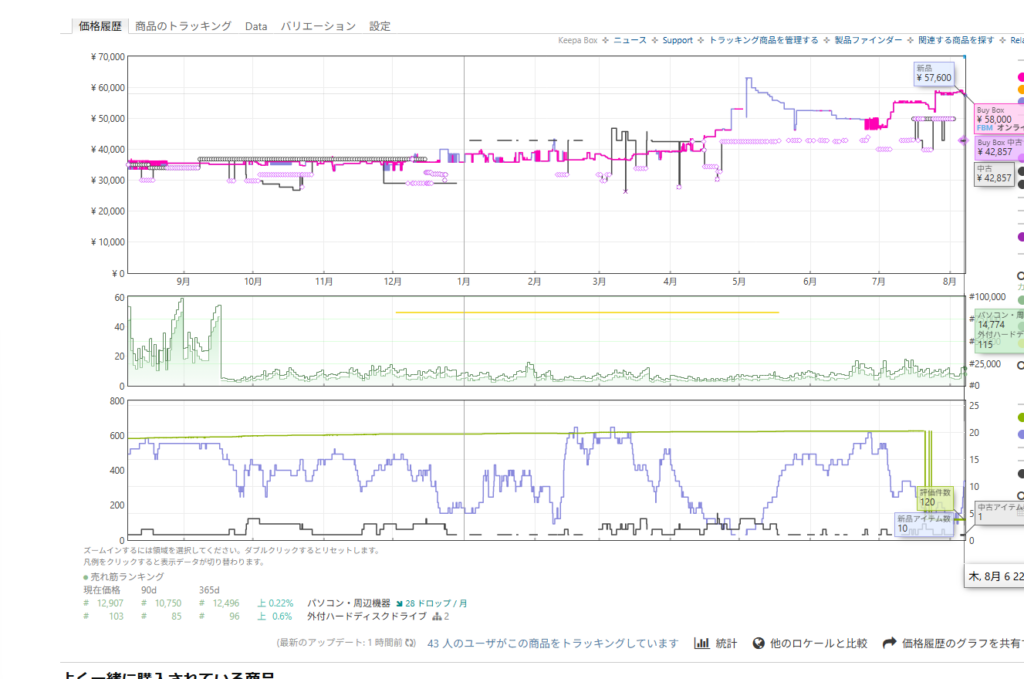Viewport: 1024px width, 679px height.
Task: Click the 28 ドロップ / 月 drop indicator
Action: pyautogui.click(x=432, y=603)
